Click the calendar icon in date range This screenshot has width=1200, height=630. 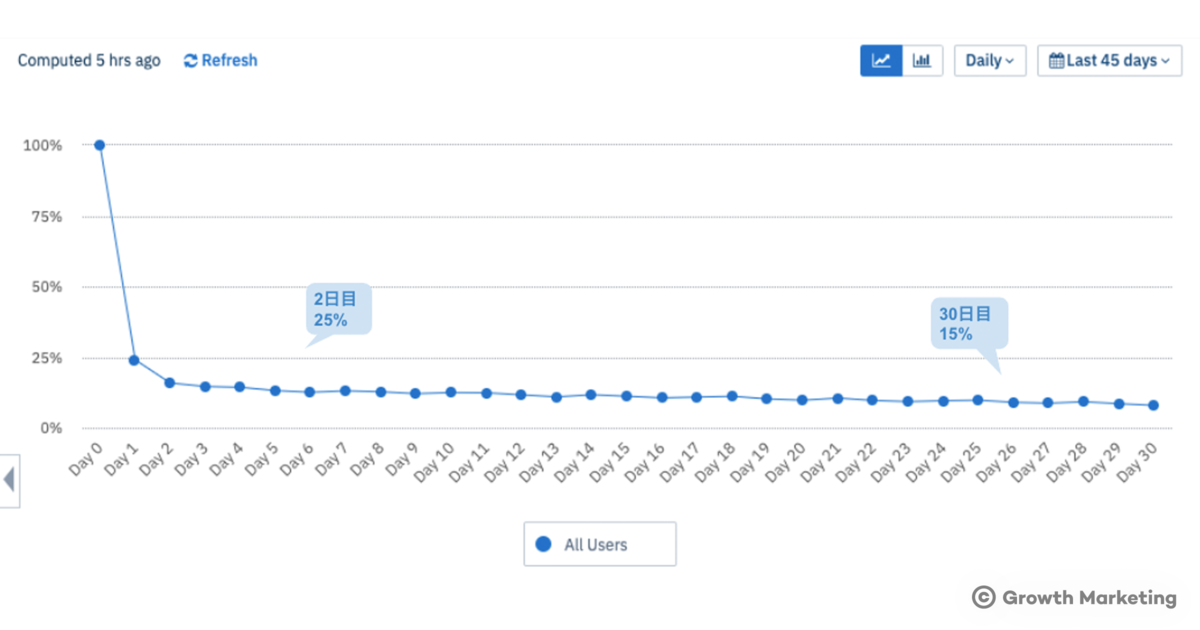1056,60
